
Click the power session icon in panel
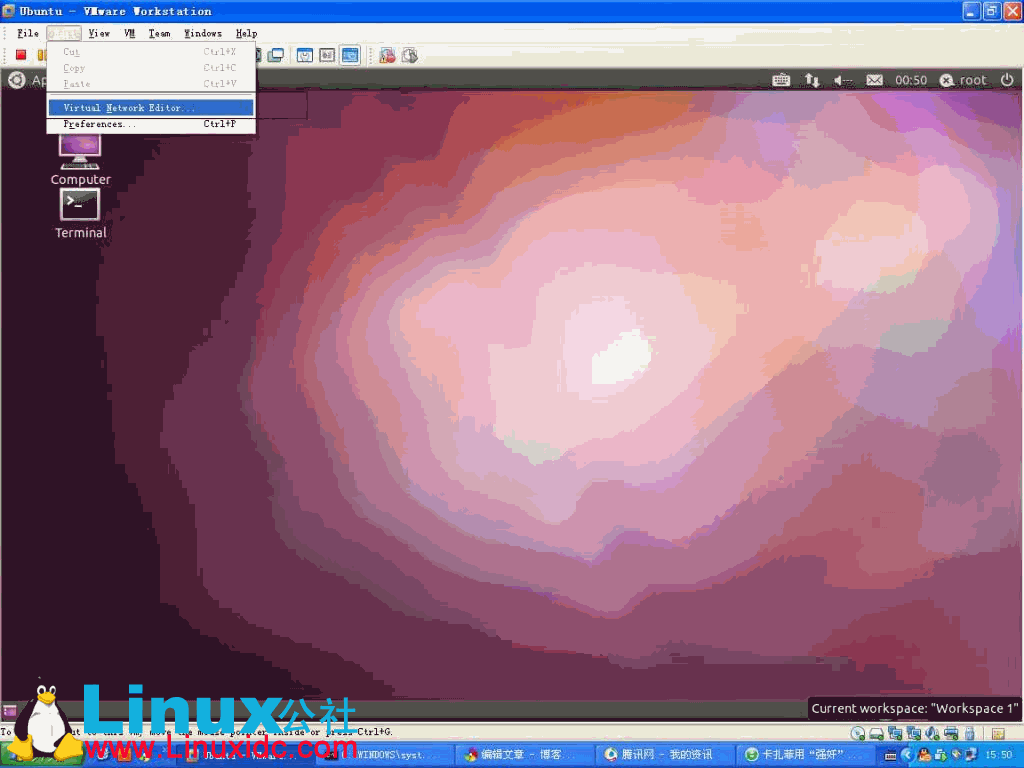click(1007, 80)
